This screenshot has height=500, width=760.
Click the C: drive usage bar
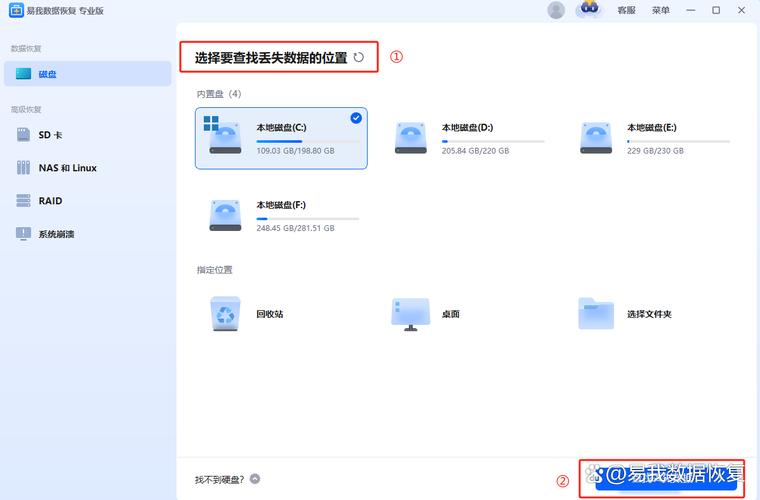click(308, 141)
